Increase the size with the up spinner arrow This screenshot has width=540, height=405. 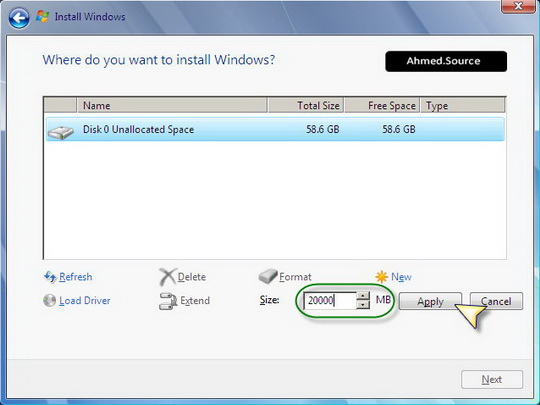(363, 296)
